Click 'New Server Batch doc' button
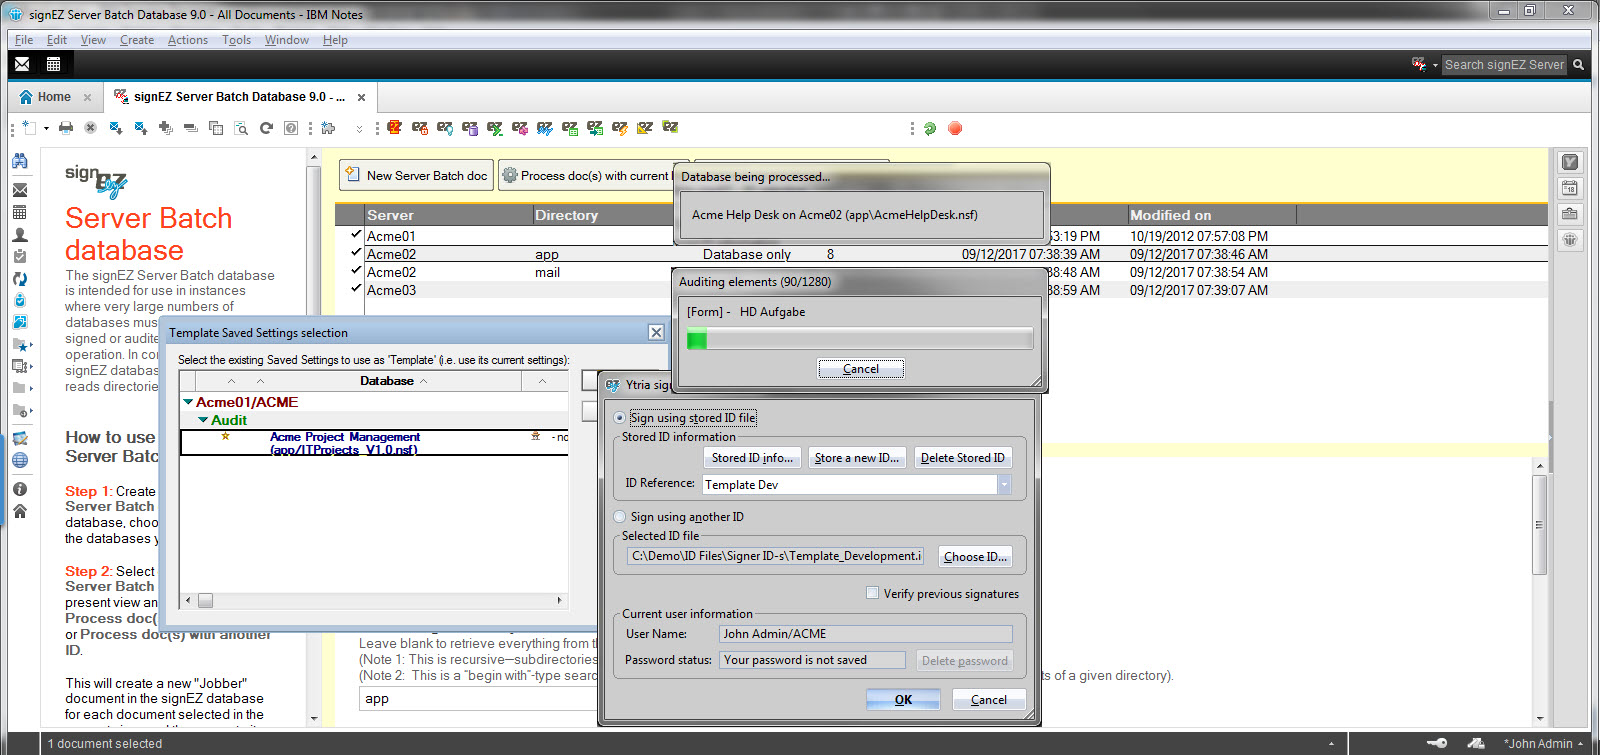 [x=416, y=175]
